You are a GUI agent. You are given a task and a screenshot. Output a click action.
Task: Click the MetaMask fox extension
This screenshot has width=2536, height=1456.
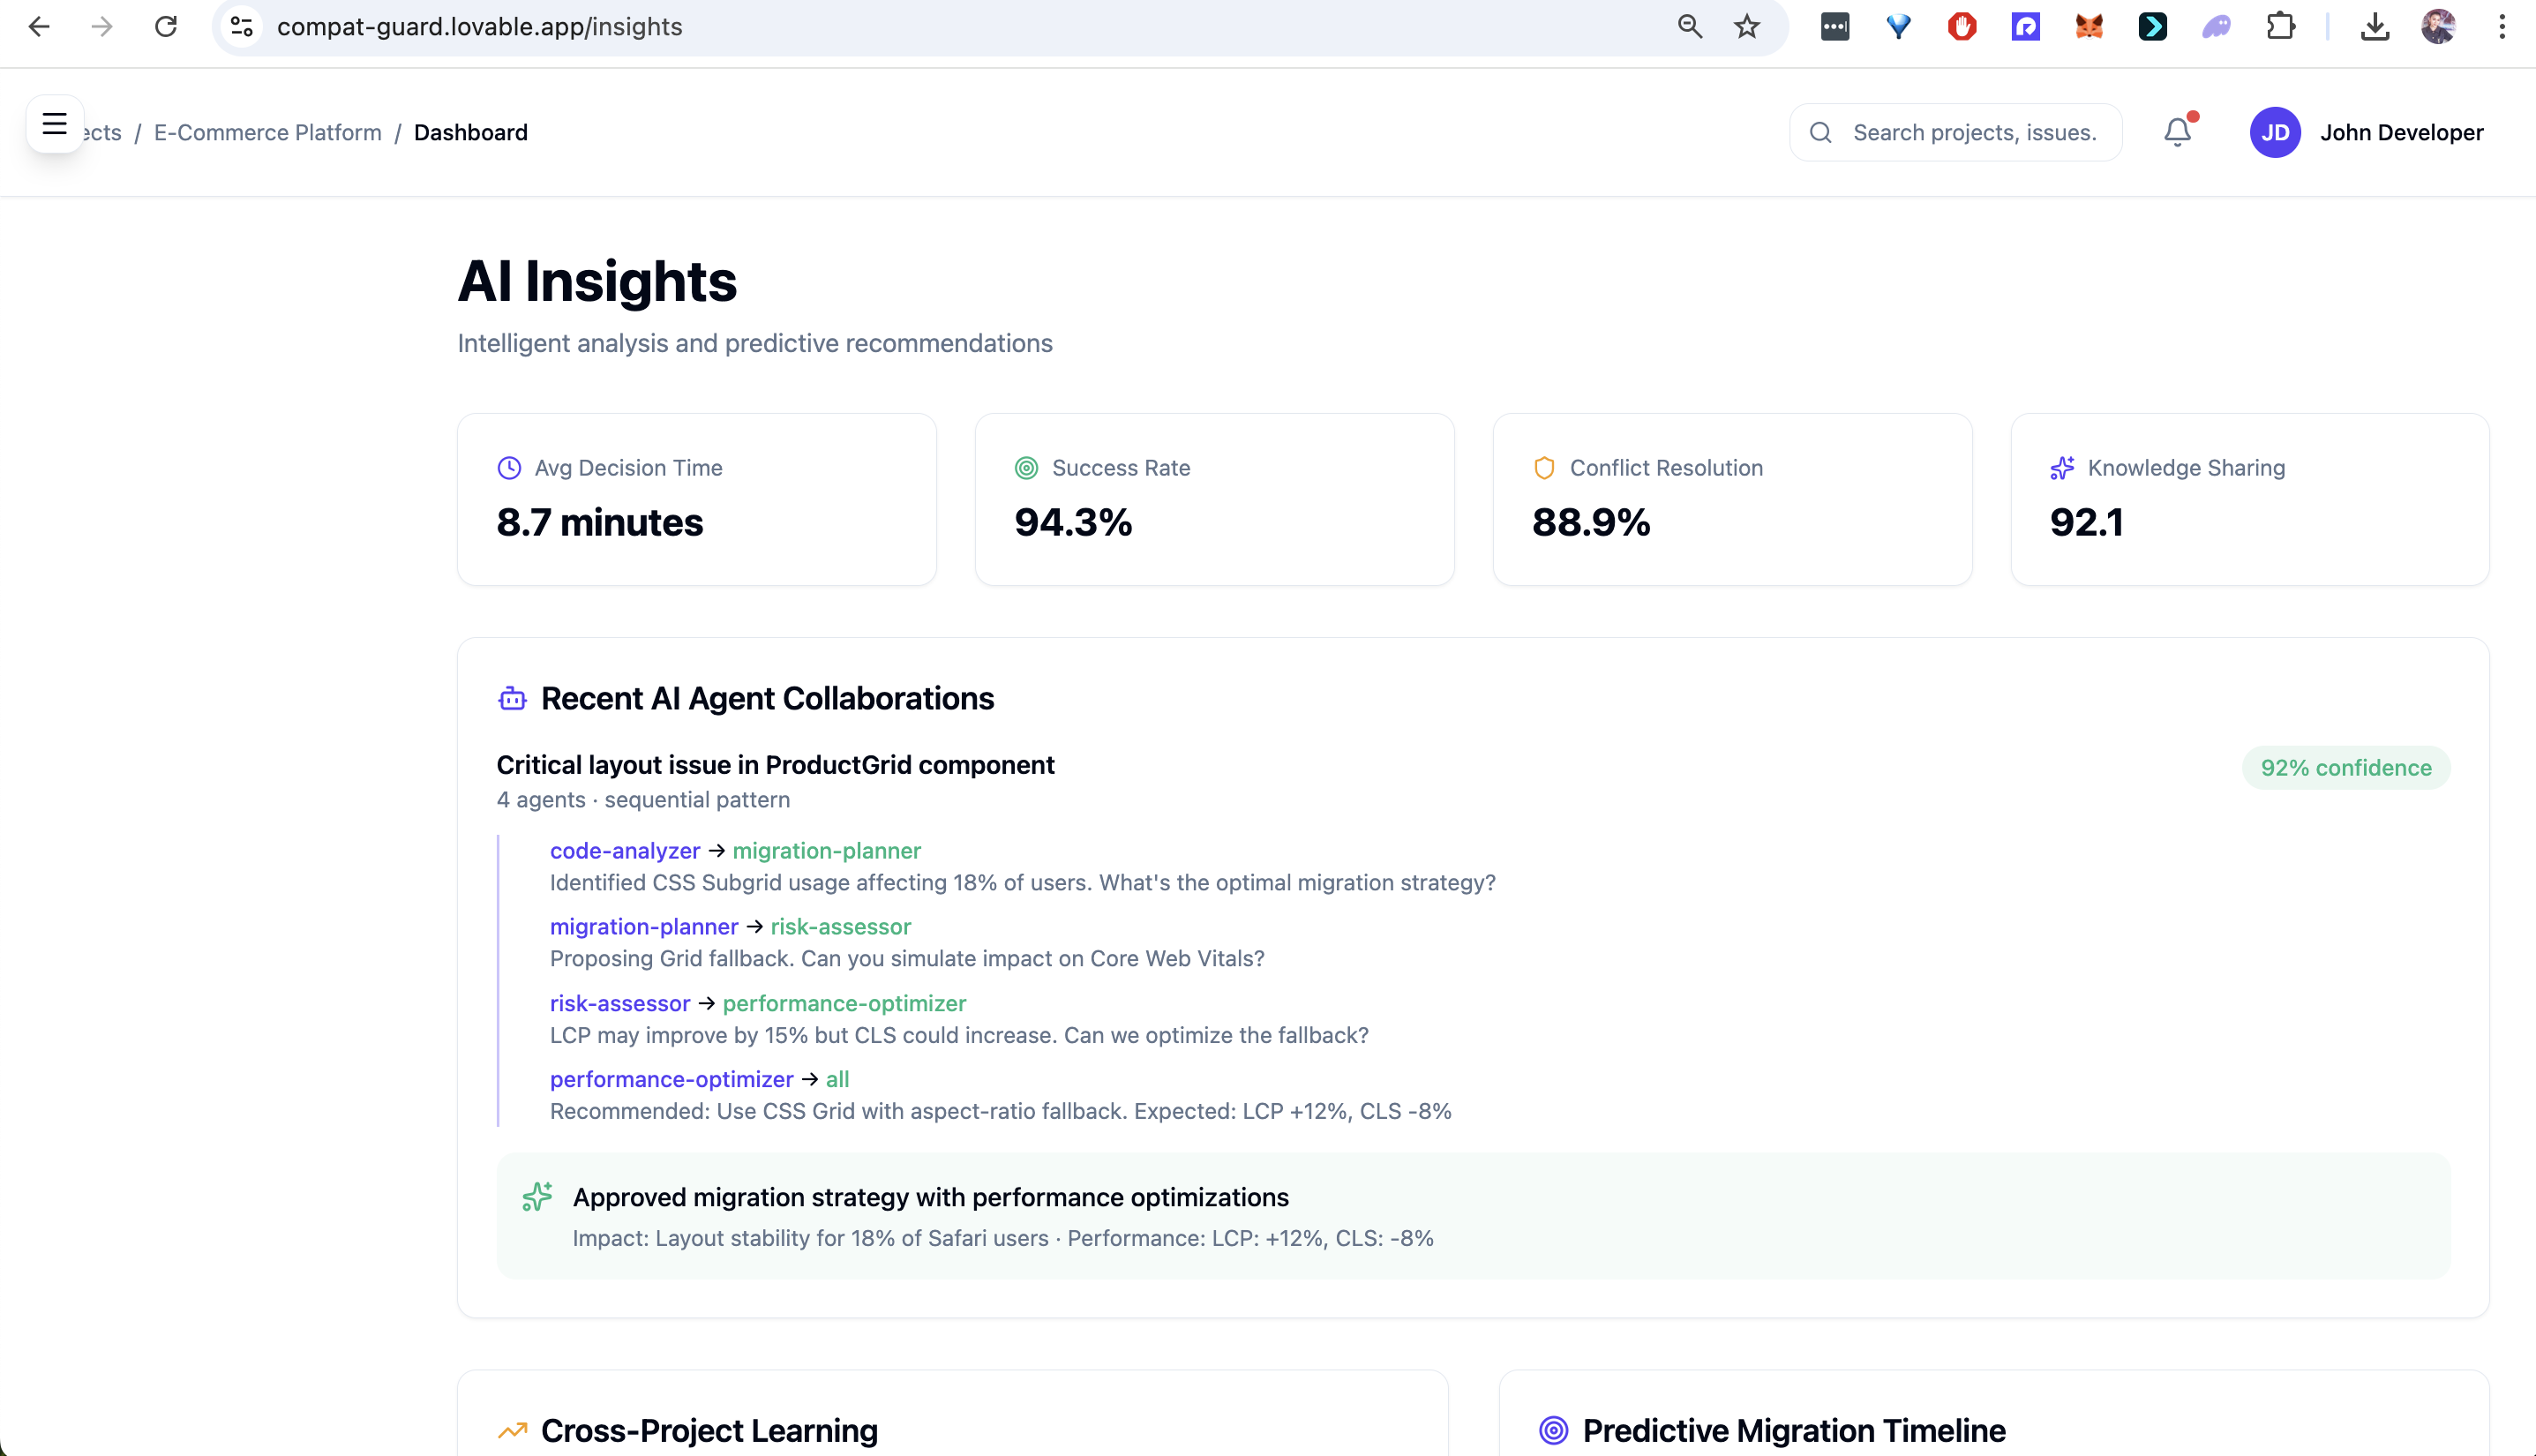pyautogui.click(x=2089, y=27)
